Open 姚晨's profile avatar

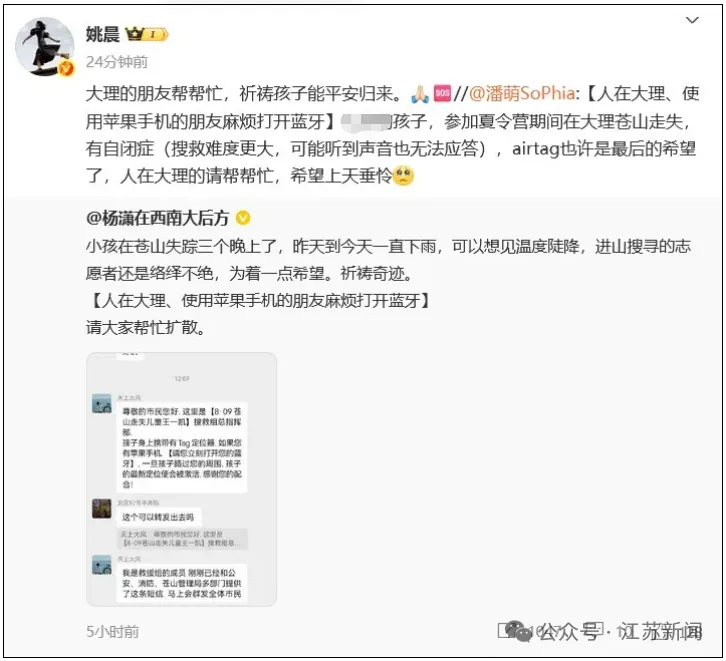(44, 46)
